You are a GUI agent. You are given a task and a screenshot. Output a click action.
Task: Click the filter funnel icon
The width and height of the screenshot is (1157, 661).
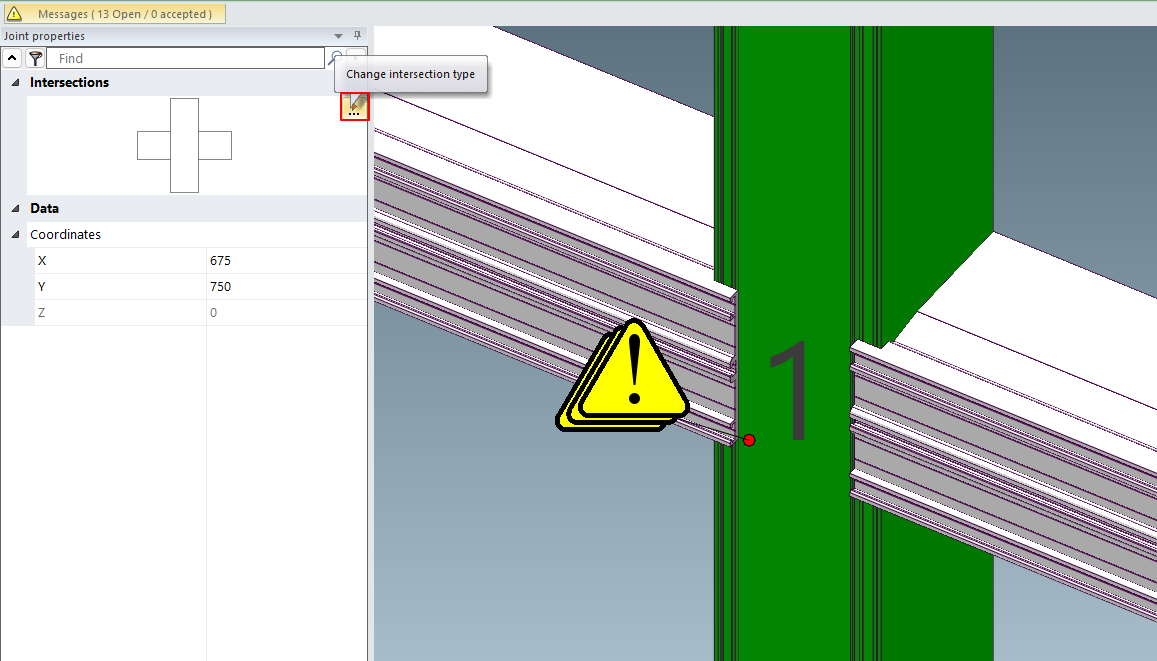click(x=35, y=59)
